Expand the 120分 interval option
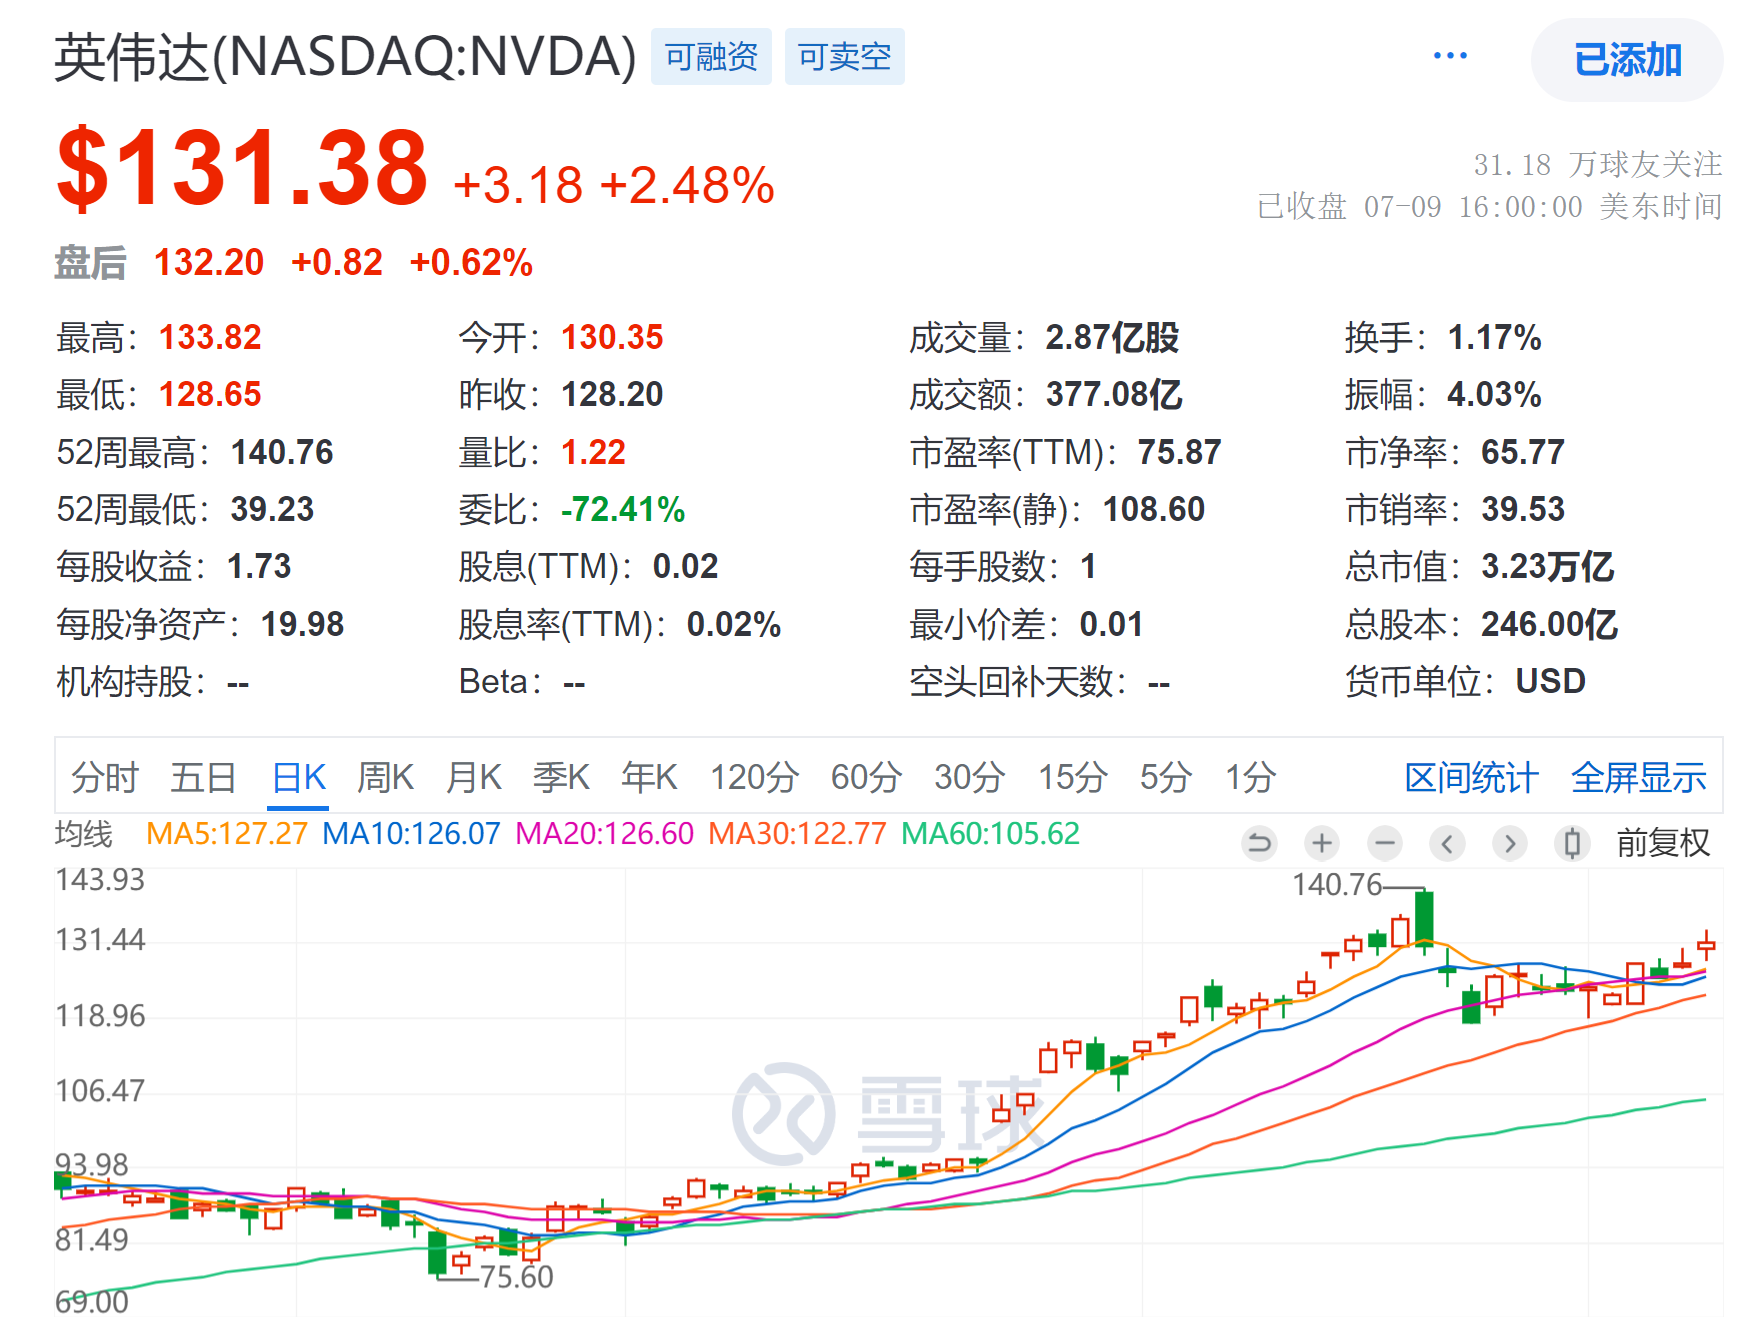Screen dimensions: 1763x1317 pos(755,777)
